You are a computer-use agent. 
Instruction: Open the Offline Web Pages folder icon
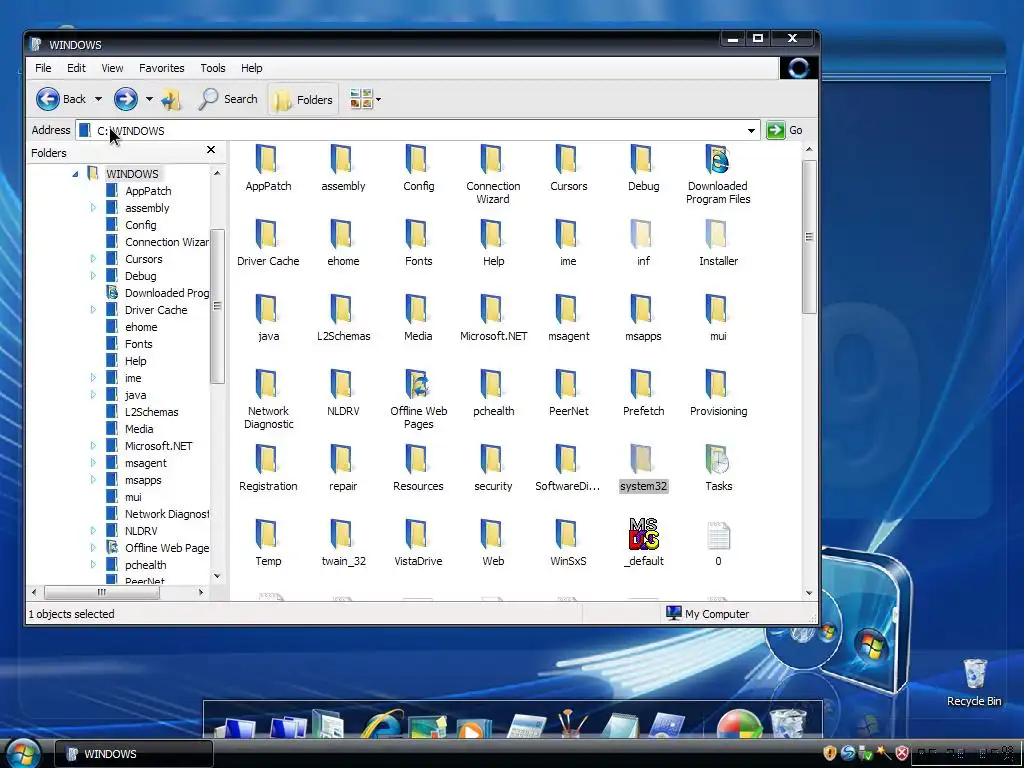tap(417, 385)
